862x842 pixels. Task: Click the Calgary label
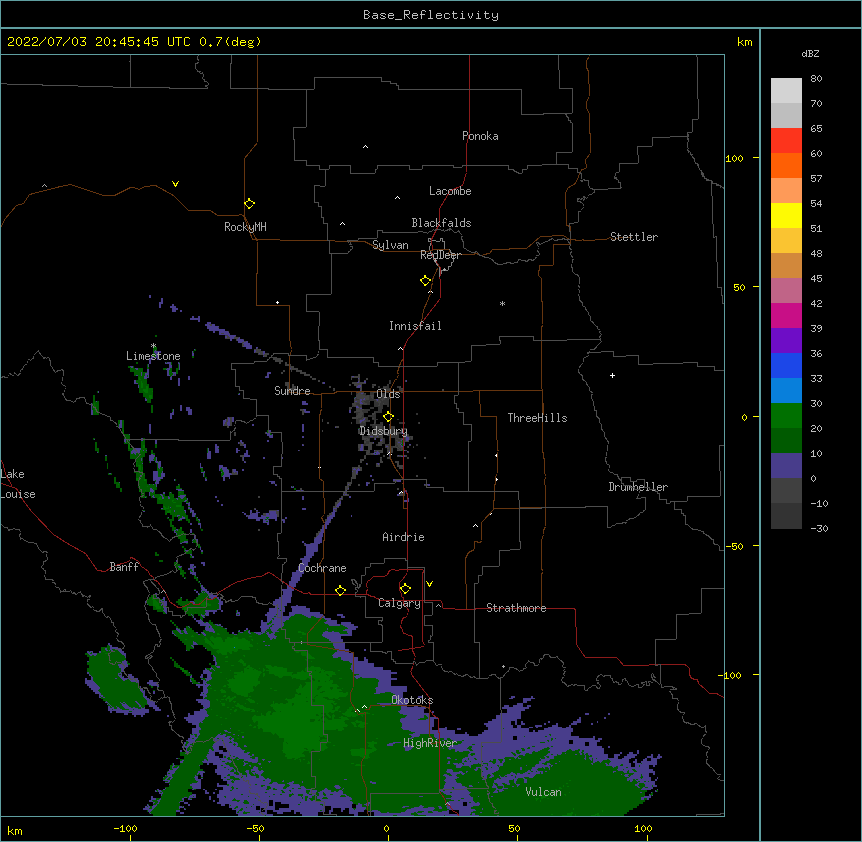pyautogui.click(x=400, y=603)
